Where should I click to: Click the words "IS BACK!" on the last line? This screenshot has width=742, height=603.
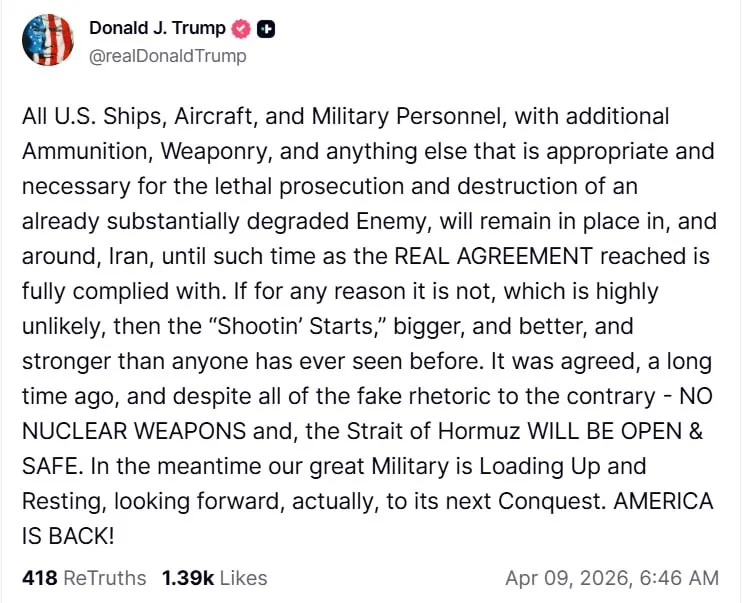point(68,536)
